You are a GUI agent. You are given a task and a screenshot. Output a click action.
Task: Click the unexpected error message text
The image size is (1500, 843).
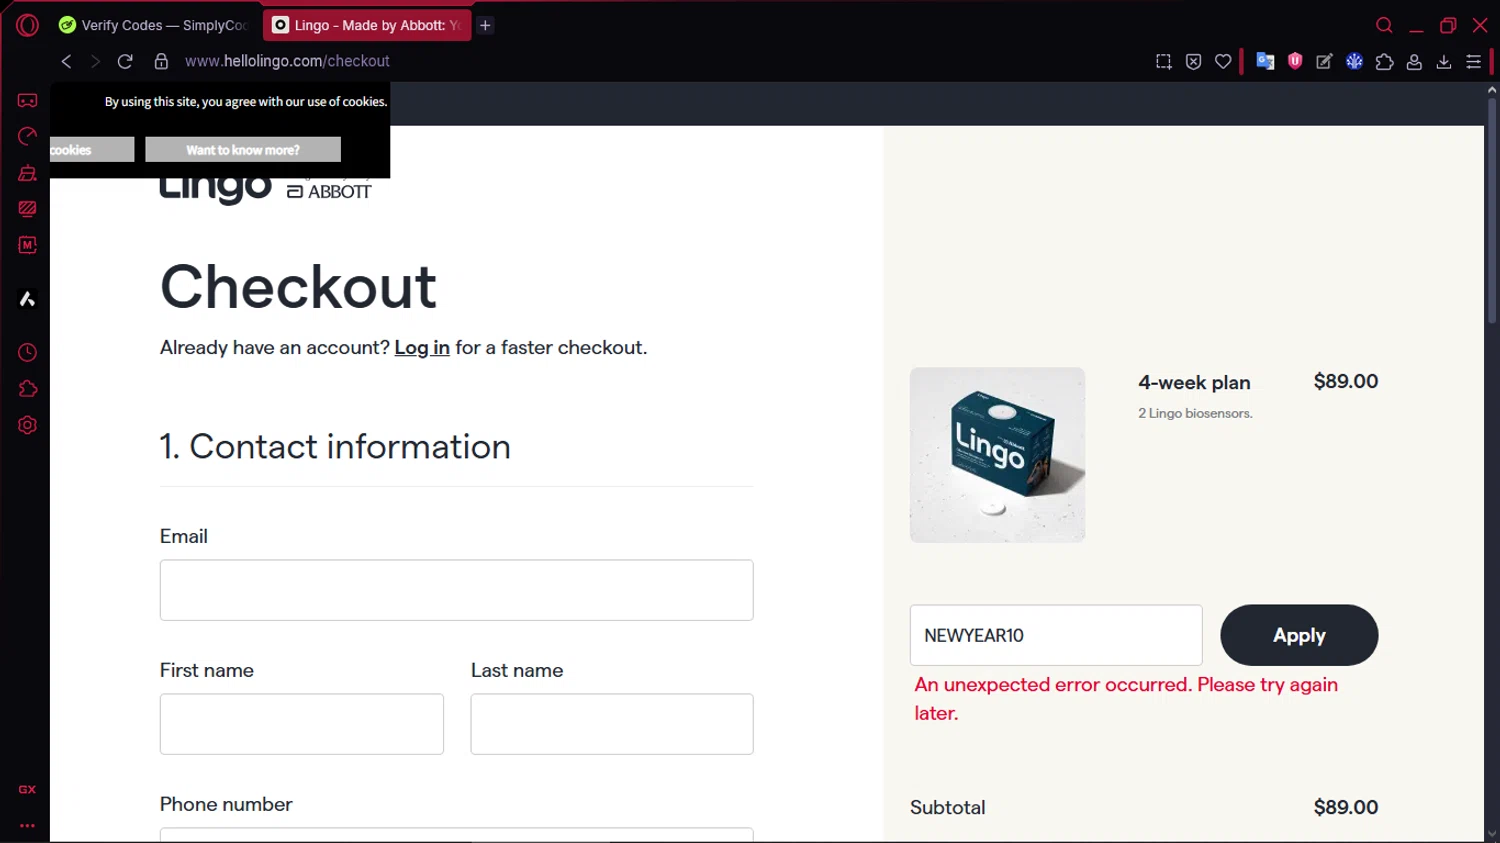(x=1126, y=699)
